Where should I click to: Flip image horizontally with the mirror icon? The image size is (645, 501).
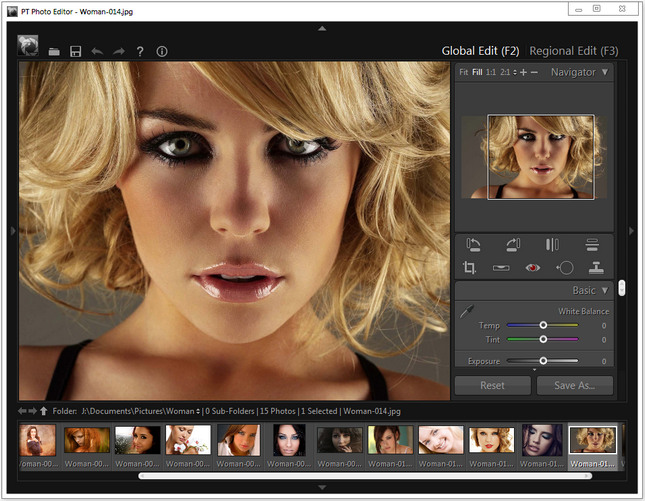pyautogui.click(x=552, y=244)
